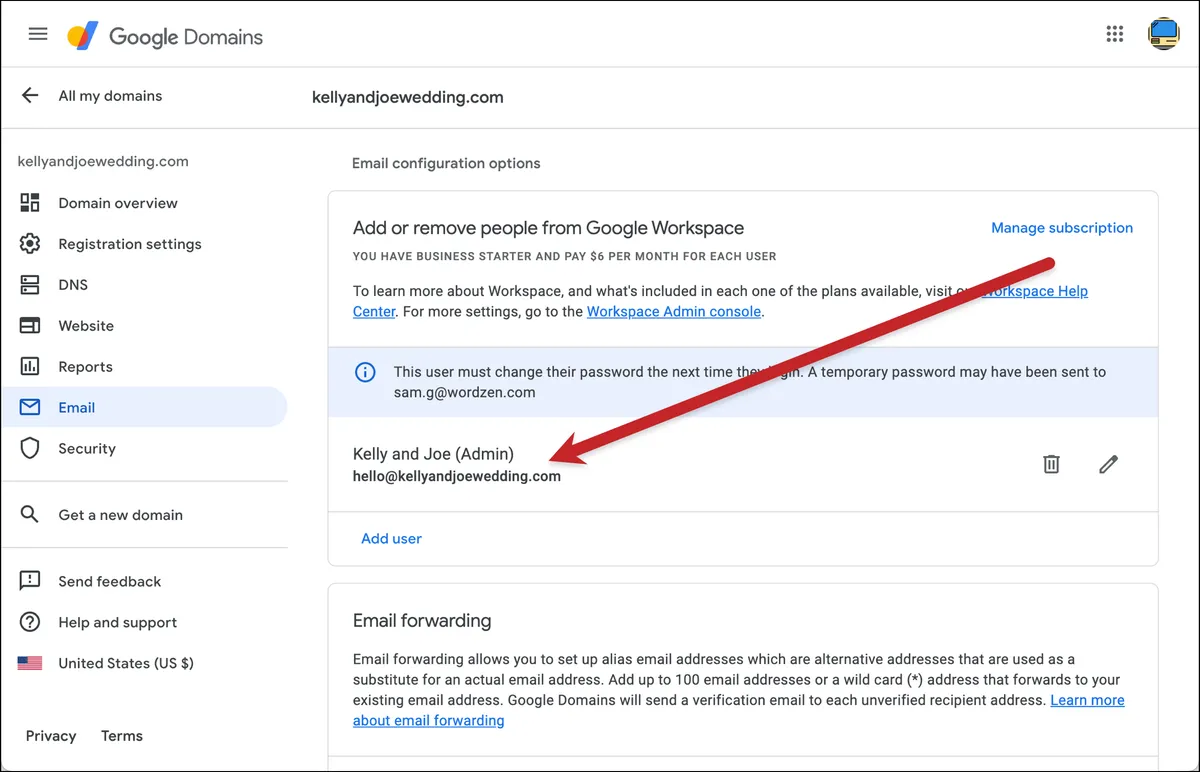Click the Email configuration options heading
The width and height of the screenshot is (1200, 772).
click(446, 163)
